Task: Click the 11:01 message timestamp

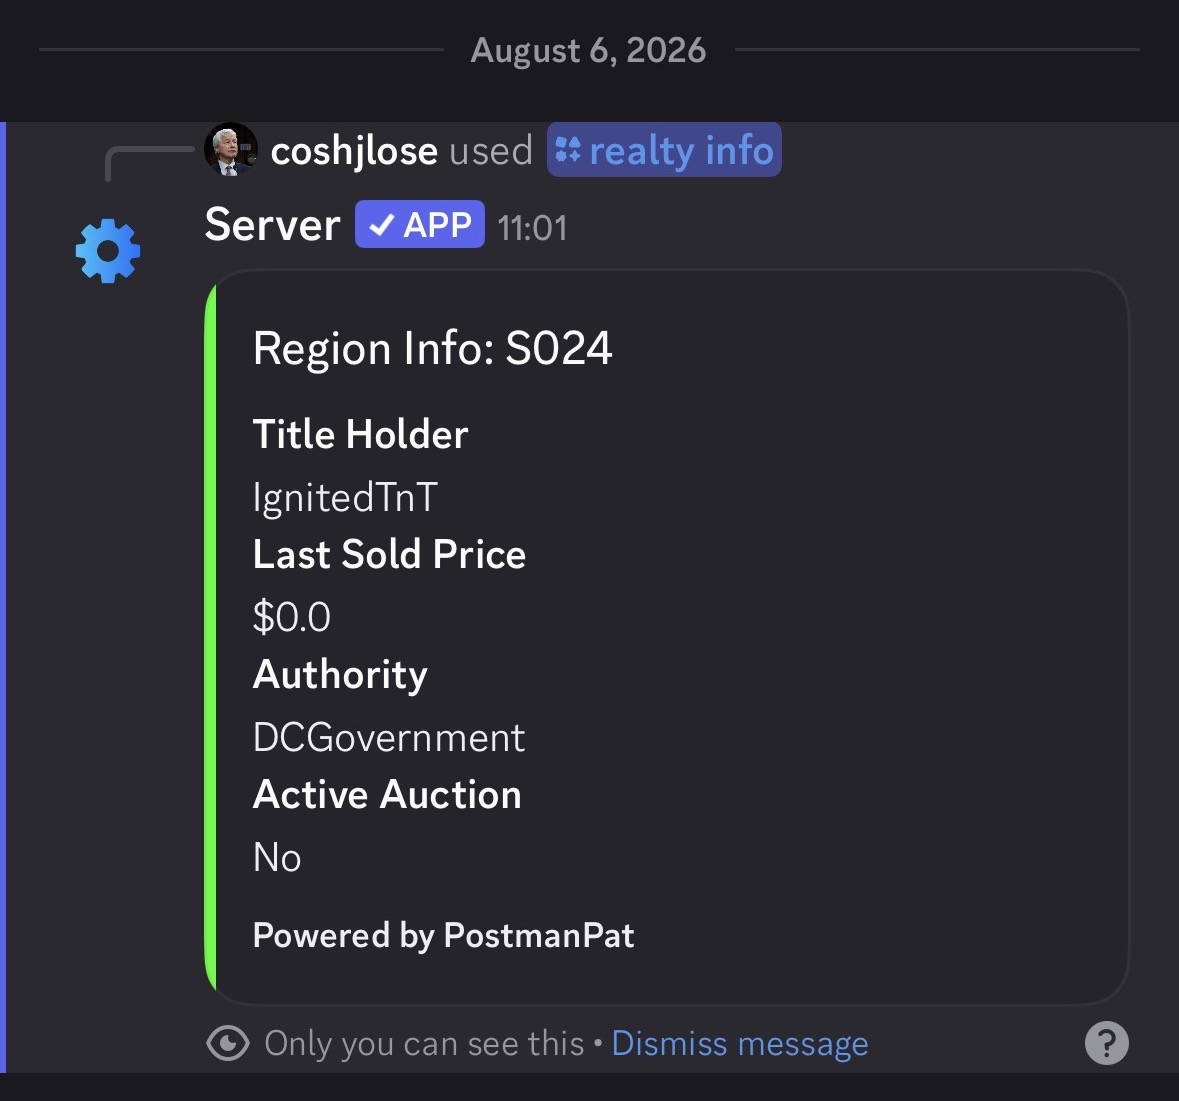Action: 532,227
